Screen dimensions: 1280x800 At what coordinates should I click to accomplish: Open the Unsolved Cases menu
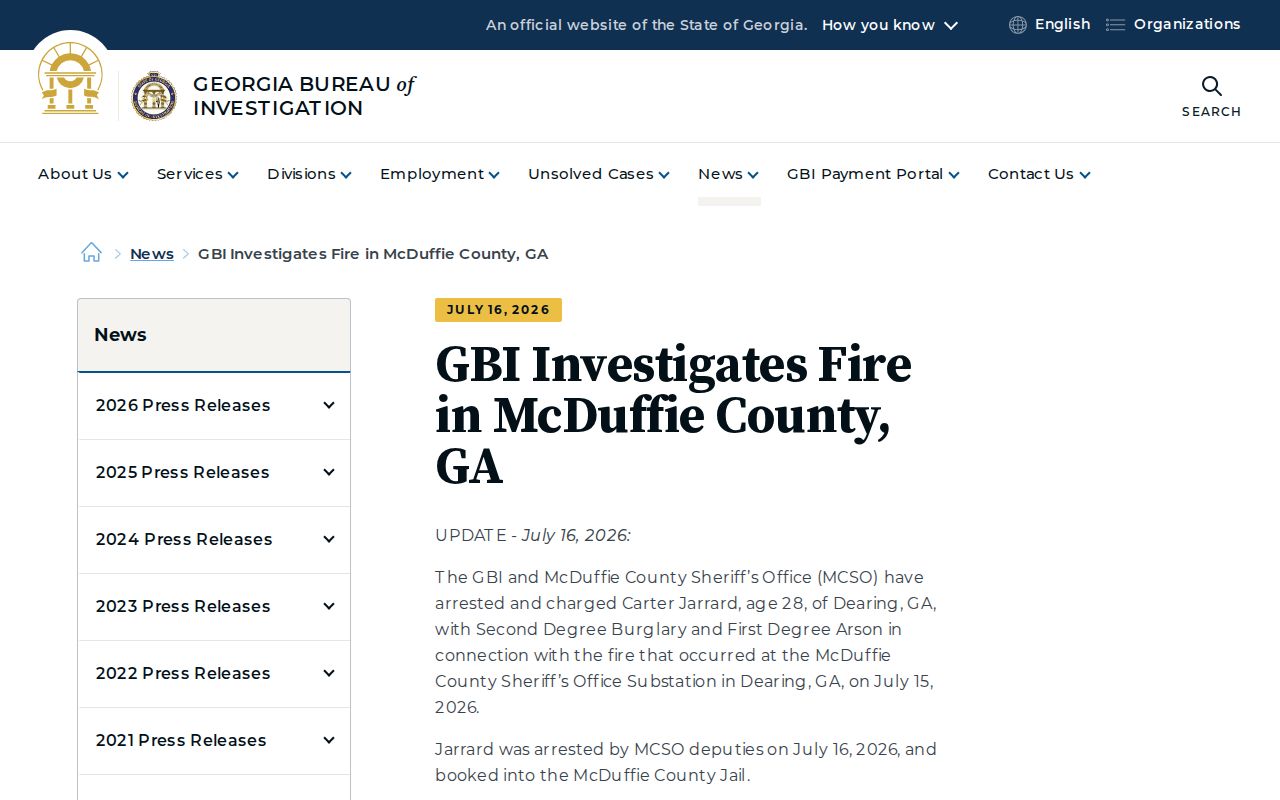click(x=599, y=174)
